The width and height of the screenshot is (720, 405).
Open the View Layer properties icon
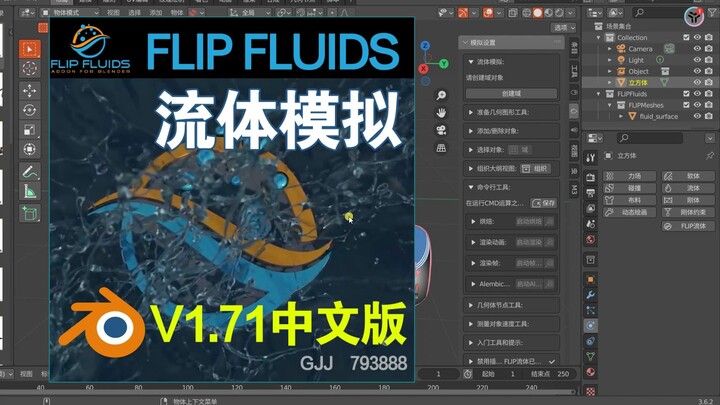(x=591, y=208)
